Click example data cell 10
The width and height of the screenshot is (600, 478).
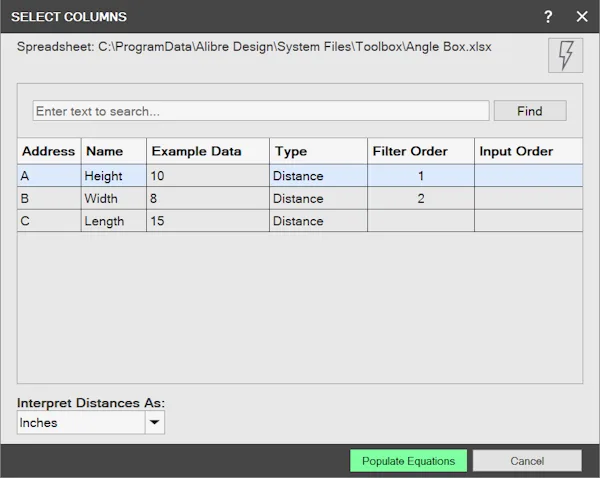pyautogui.click(x=208, y=176)
